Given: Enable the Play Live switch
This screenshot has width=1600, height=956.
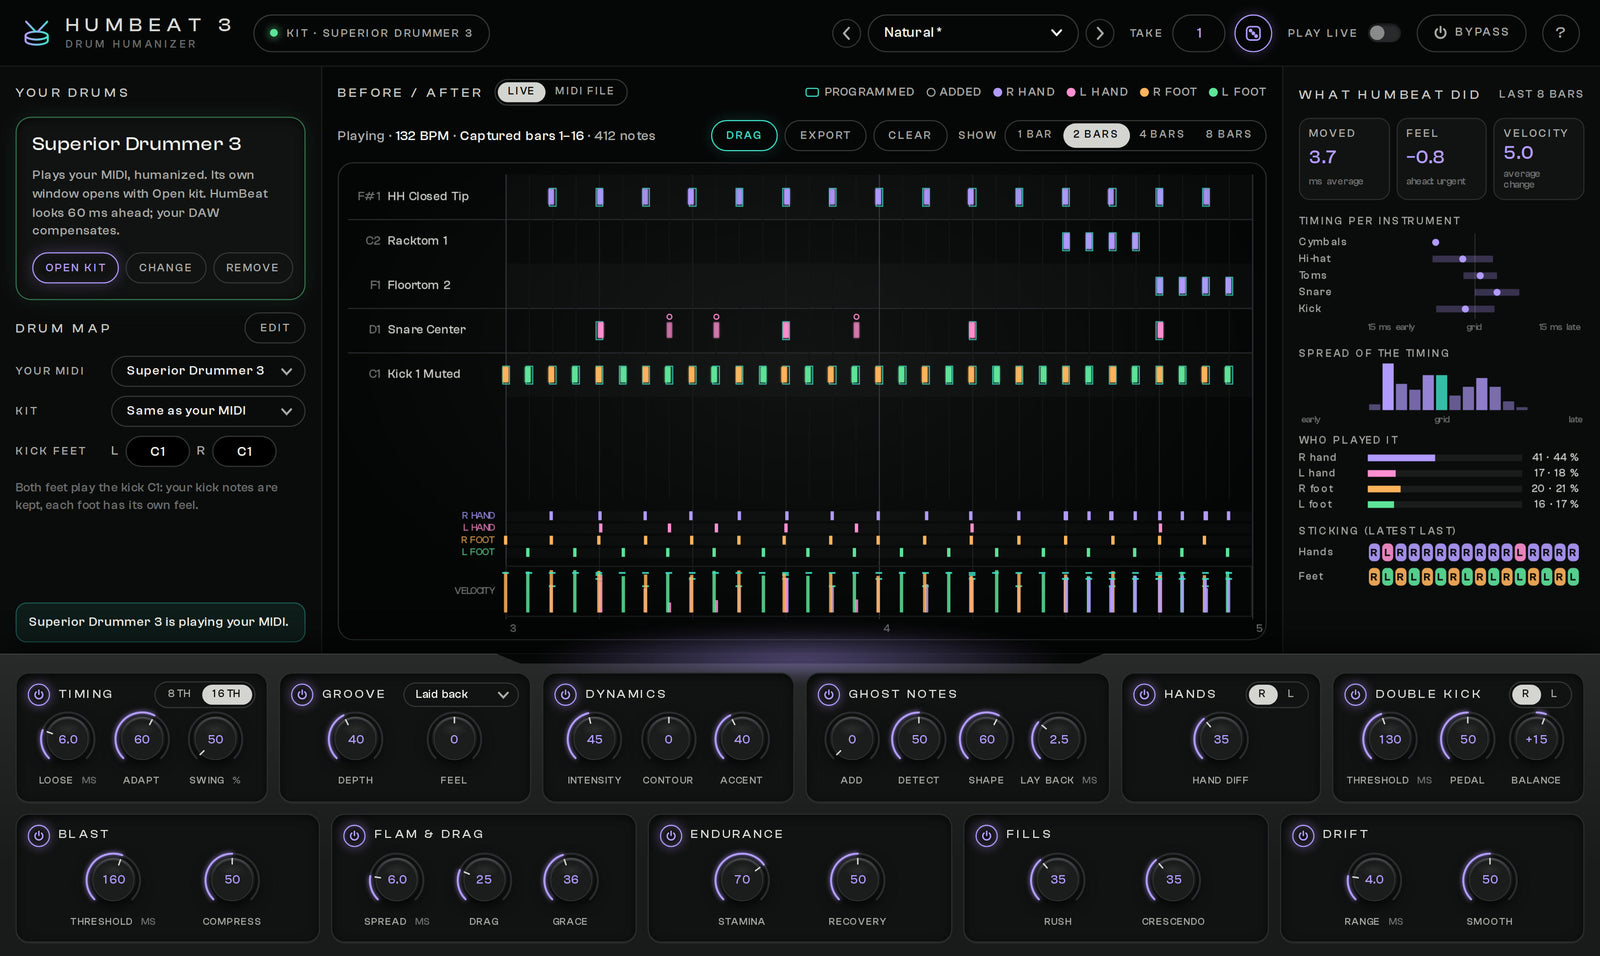Looking at the screenshot, I should pyautogui.click(x=1384, y=33).
